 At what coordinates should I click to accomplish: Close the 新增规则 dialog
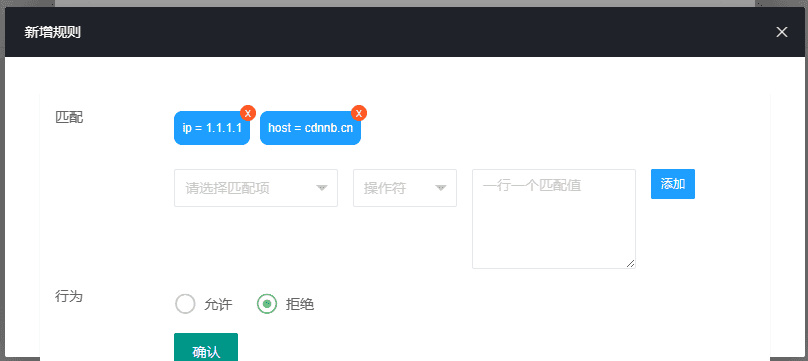tap(782, 32)
